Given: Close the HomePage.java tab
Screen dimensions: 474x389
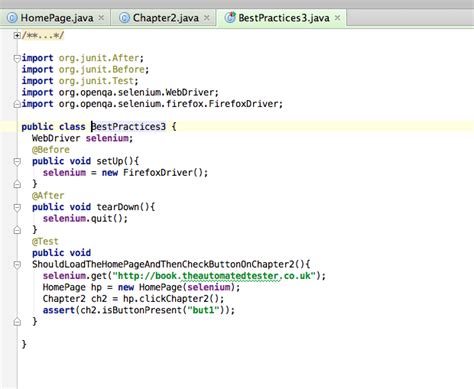Looking at the screenshot, I should pyautogui.click(x=101, y=18).
